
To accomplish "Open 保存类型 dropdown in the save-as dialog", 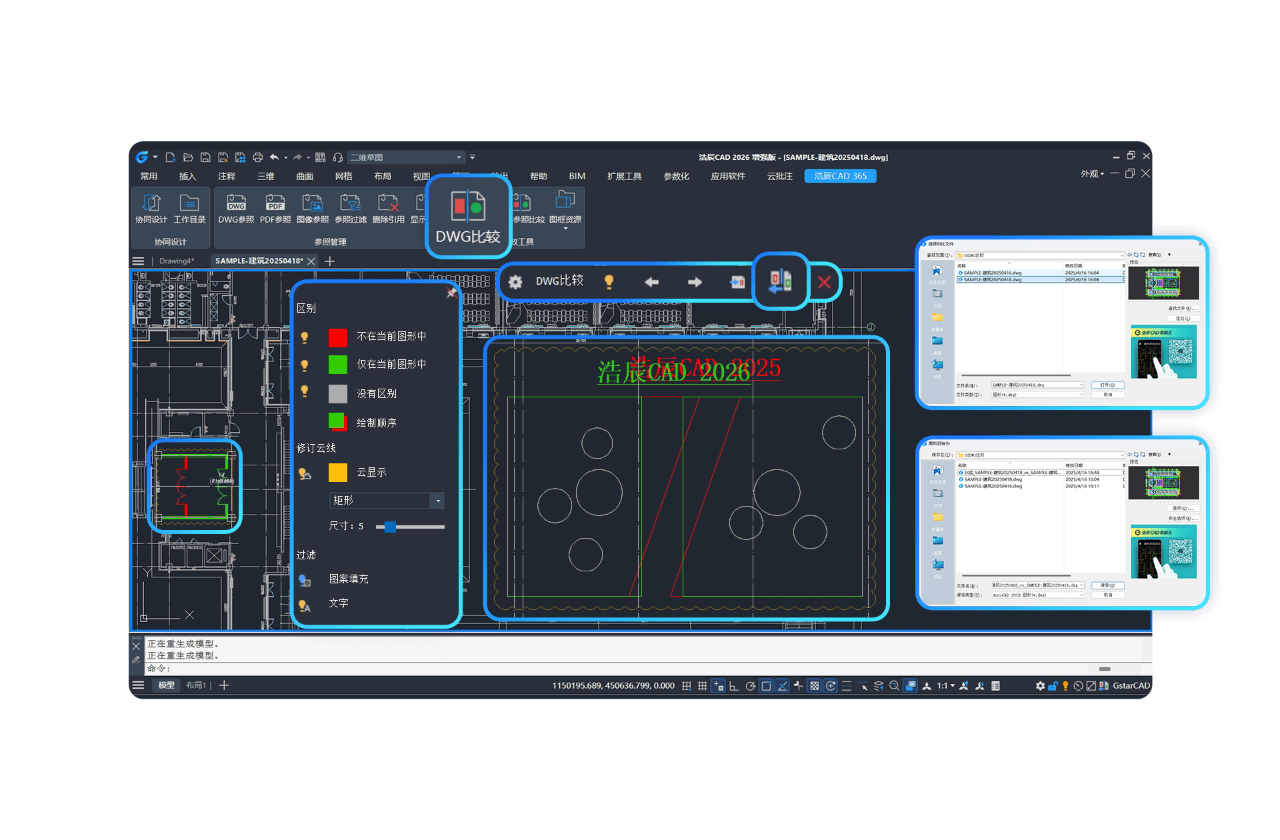I will pos(1037,594).
